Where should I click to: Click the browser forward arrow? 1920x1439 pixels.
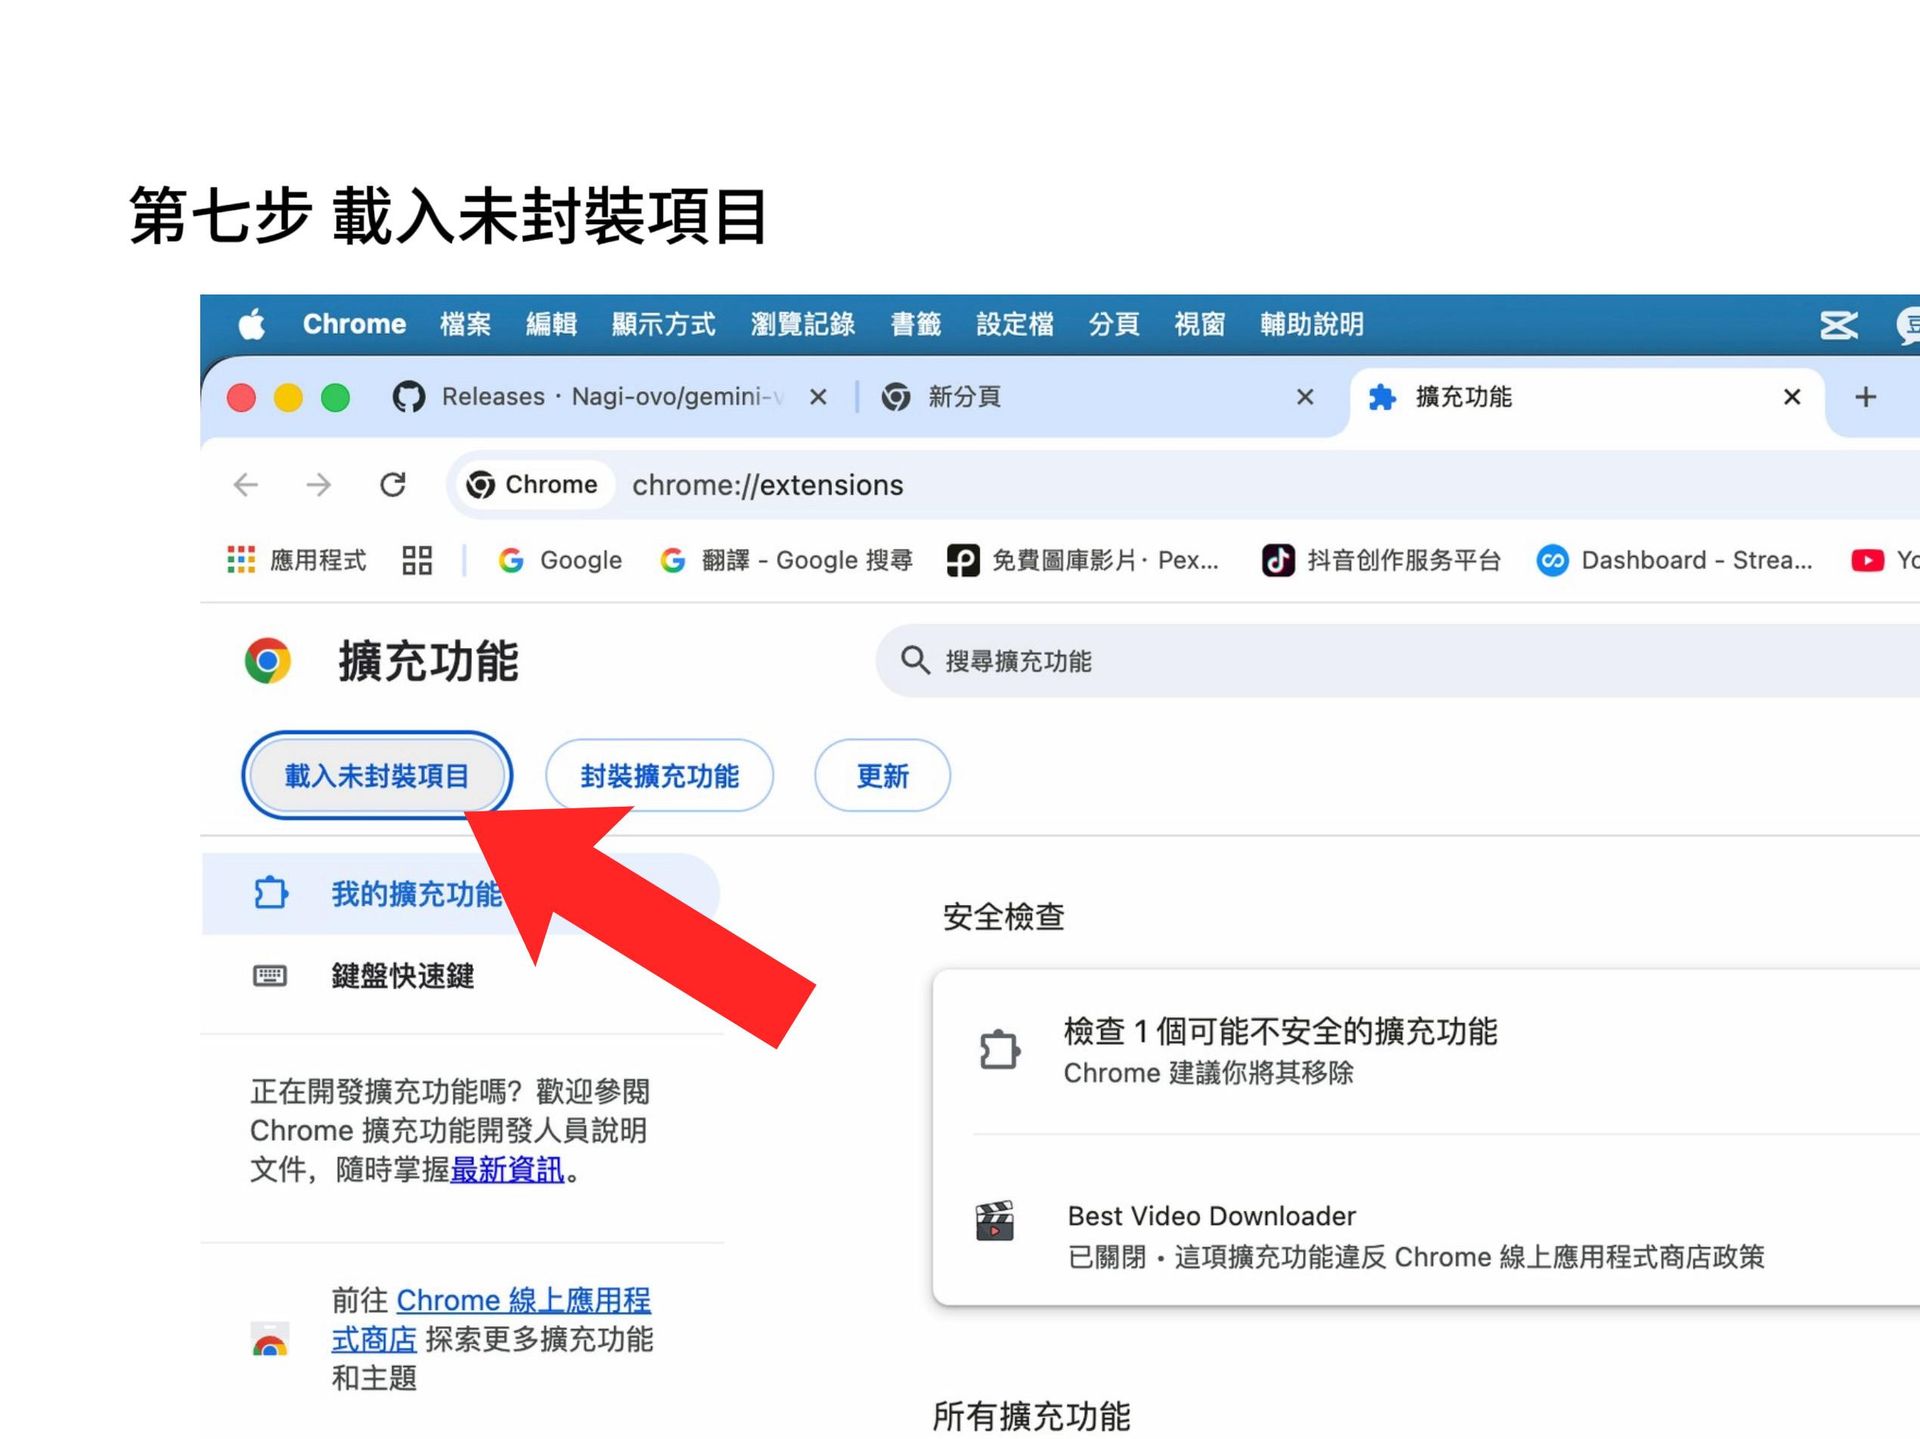pyautogui.click(x=318, y=485)
